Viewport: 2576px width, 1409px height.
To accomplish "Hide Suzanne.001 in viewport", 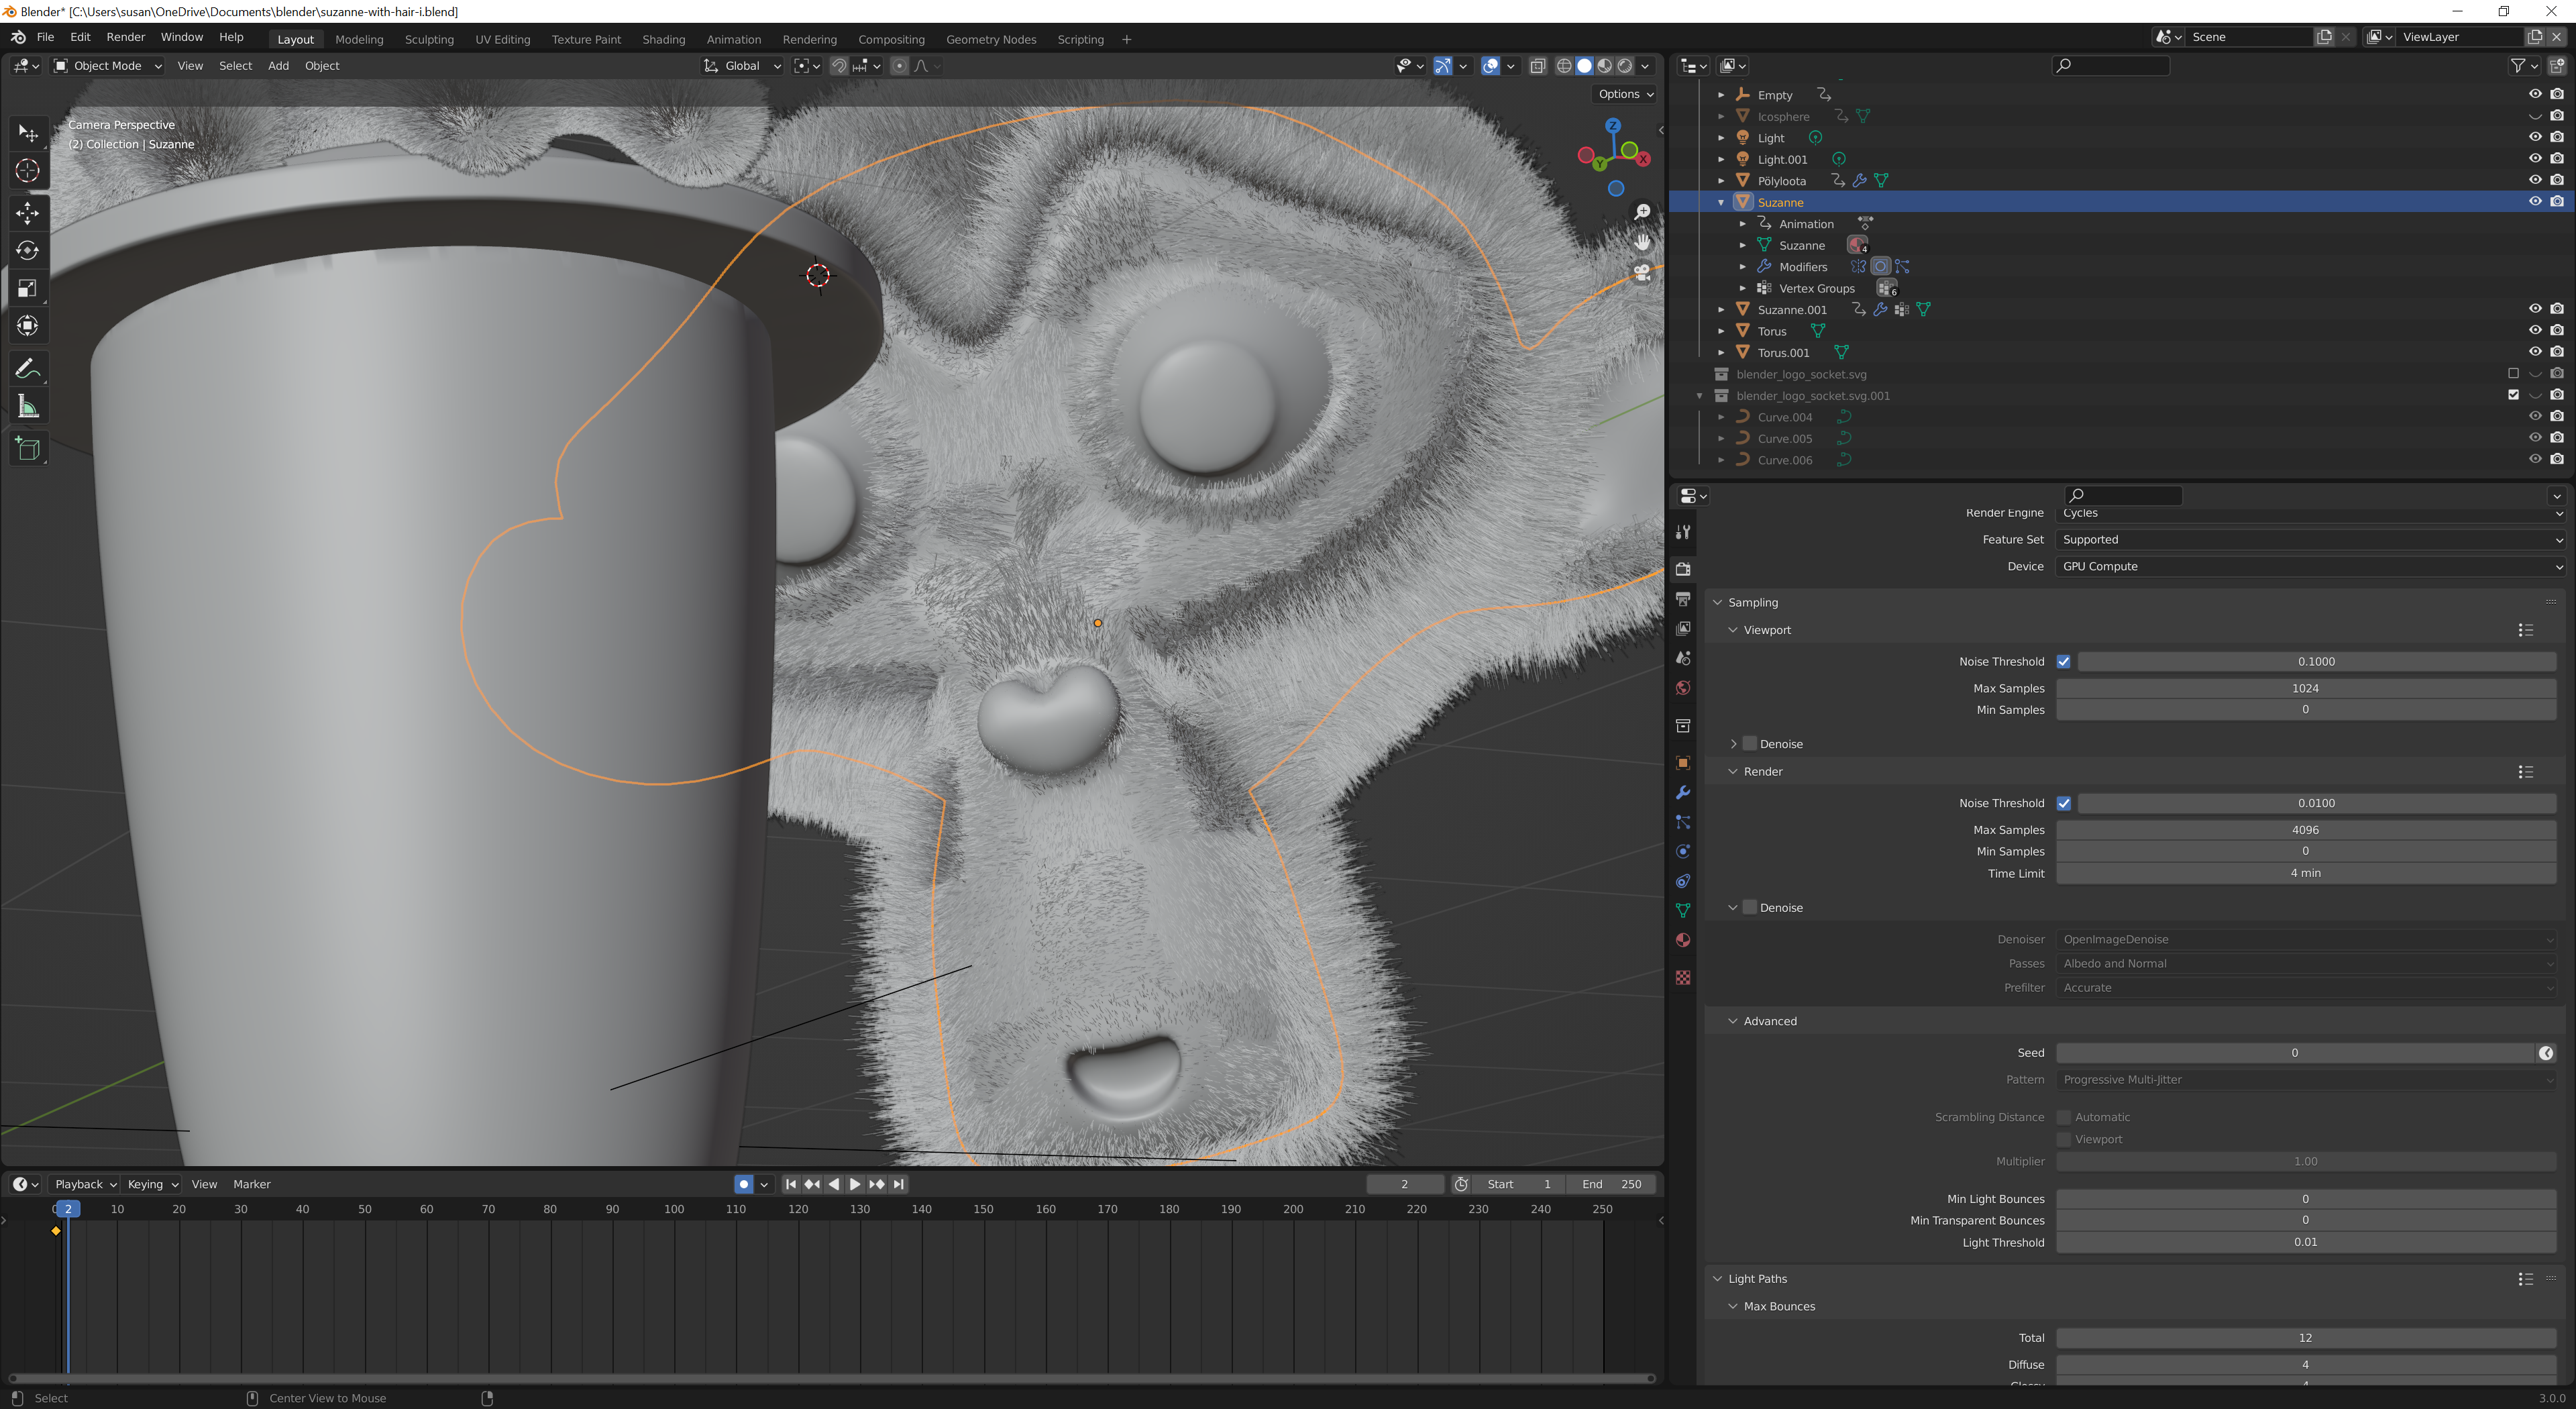I will (x=2535, y=309).
